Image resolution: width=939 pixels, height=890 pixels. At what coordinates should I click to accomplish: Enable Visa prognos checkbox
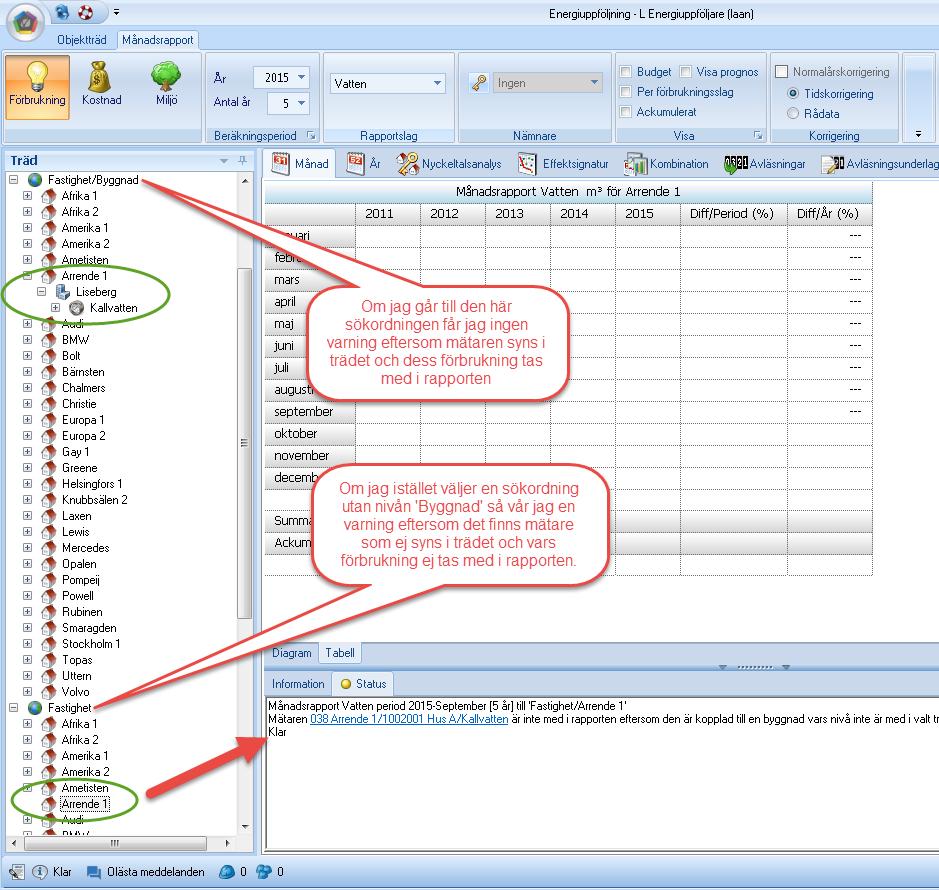coord(686,72)
